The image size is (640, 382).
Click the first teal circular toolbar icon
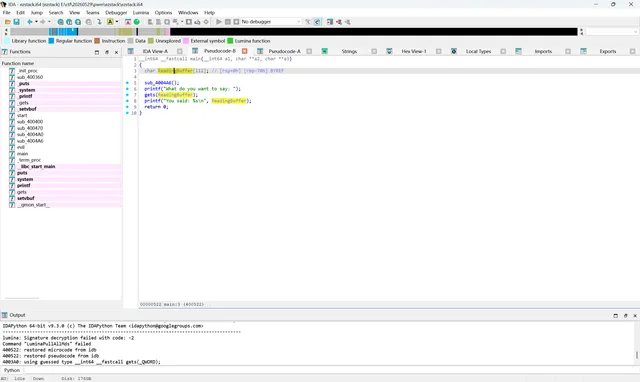(x=60, y=22)
